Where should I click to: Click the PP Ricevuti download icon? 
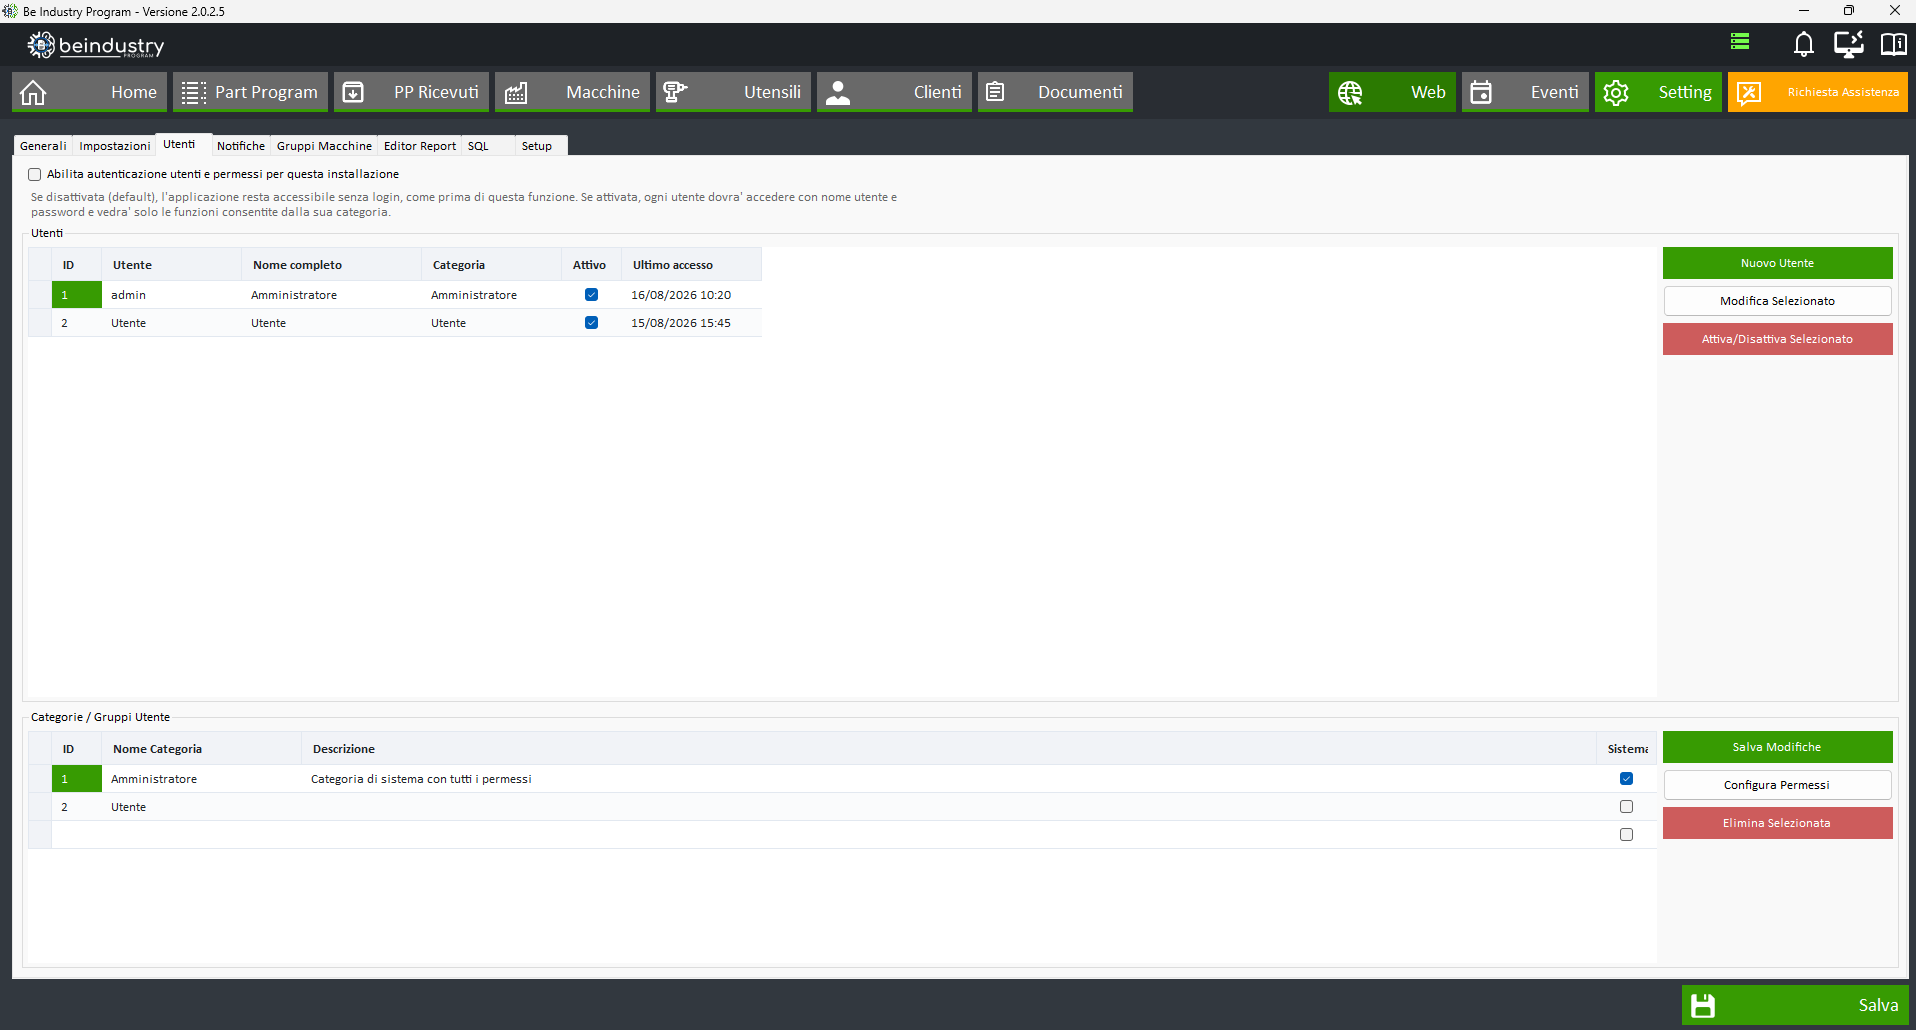click(353, 92)
